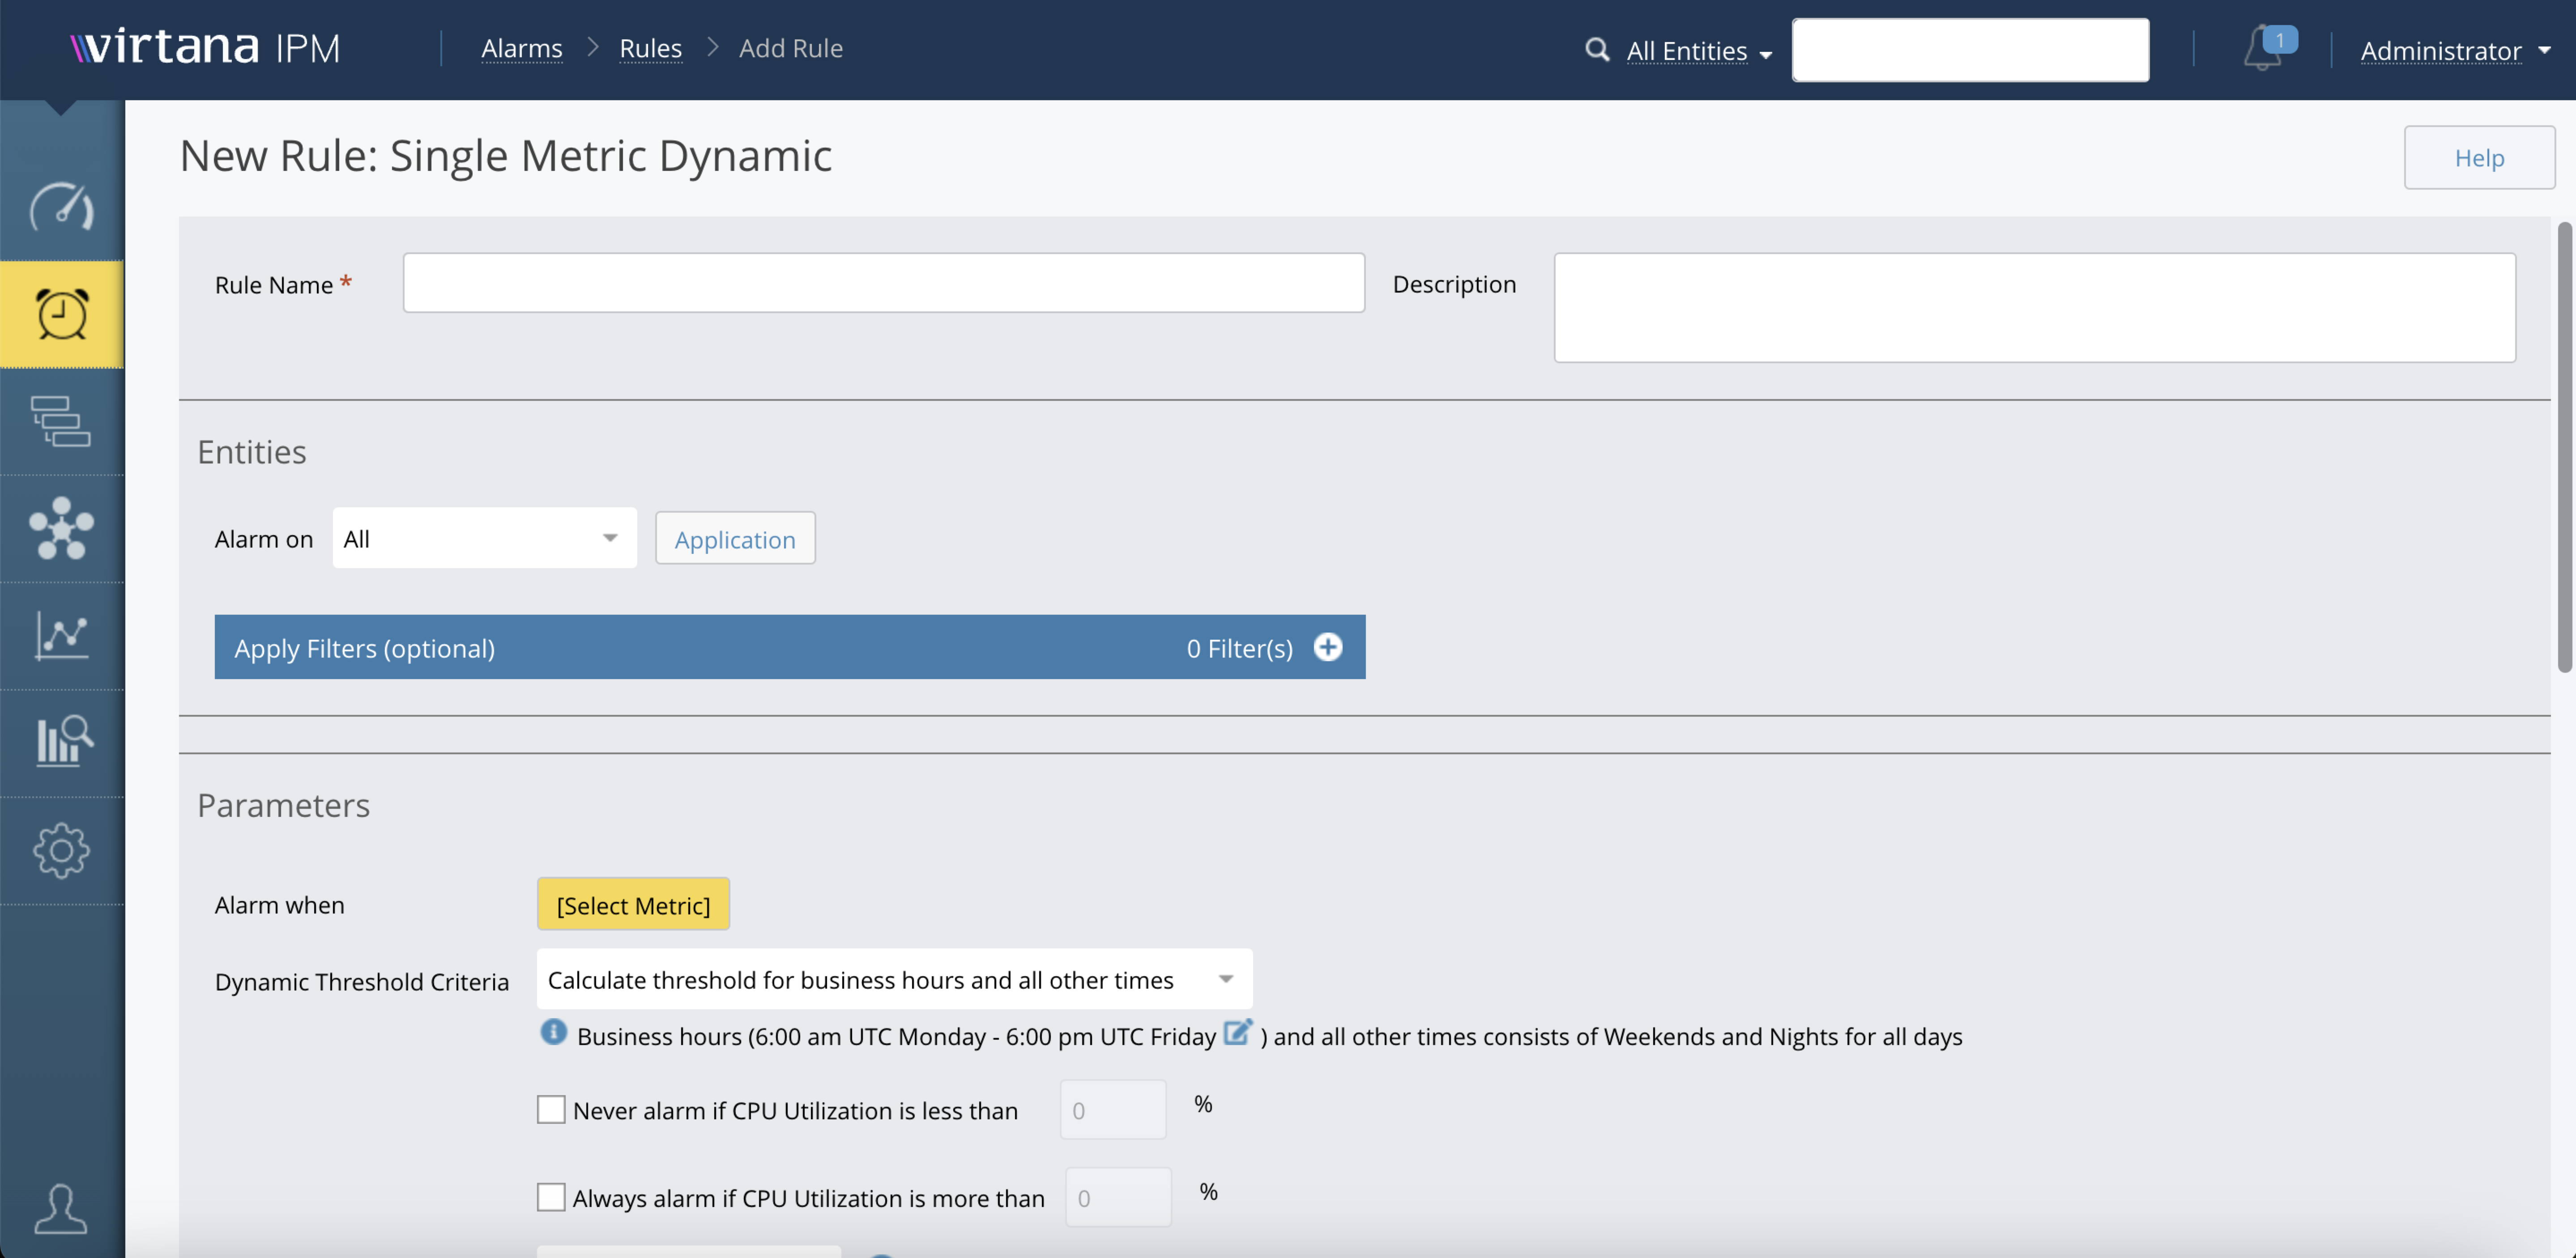Open the Administrator user menu
This screenshot has height=1258, width=2576.
tap(2455, 50)
